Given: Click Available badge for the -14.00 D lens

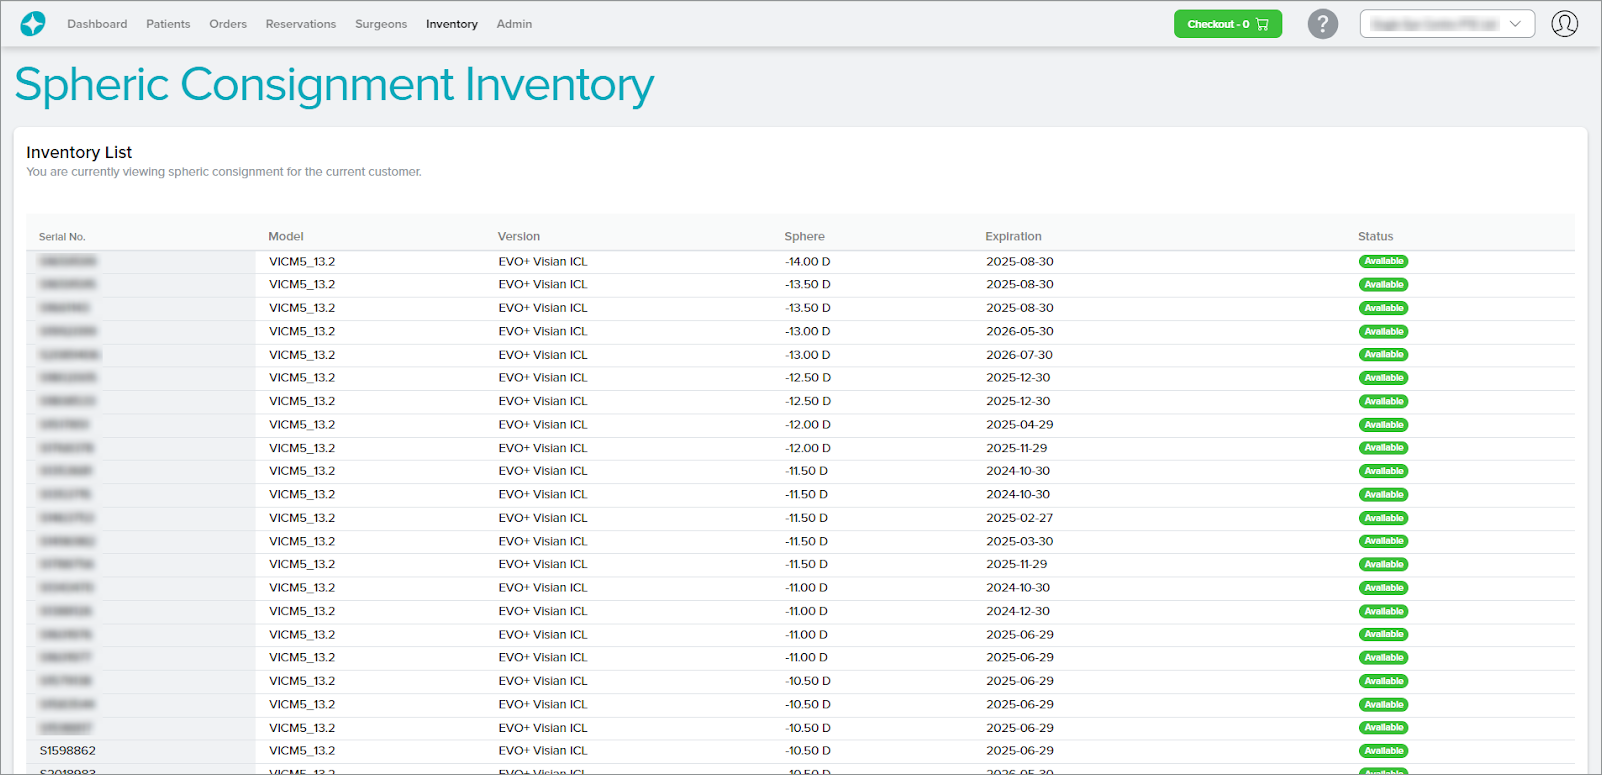Looking at the screenshot, I should pos(1383,262).
